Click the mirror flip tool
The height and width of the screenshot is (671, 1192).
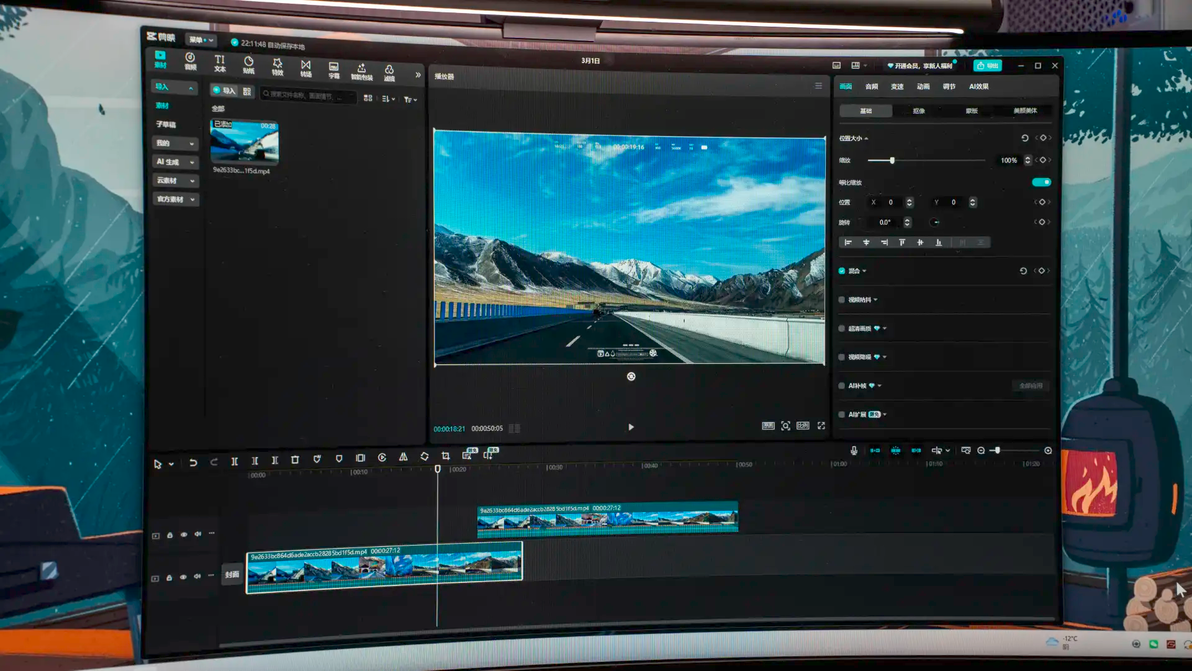403,457
